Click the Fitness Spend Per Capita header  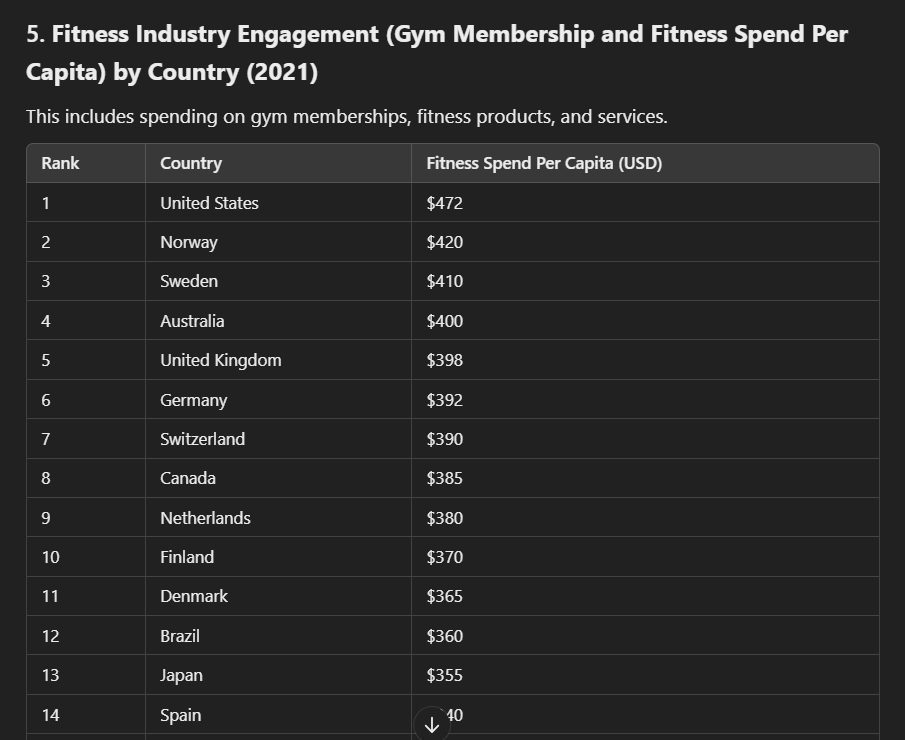click(544, 163)
